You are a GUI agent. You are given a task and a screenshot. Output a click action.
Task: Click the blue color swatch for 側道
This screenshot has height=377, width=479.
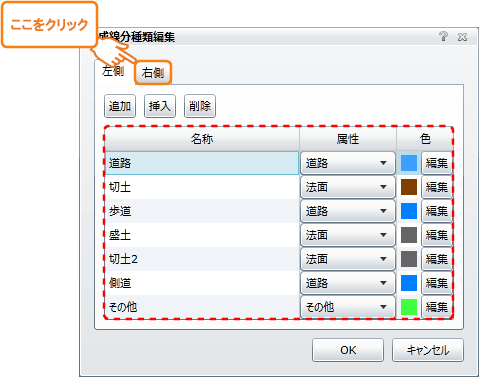pyautogui.click(x=409, y=283)
